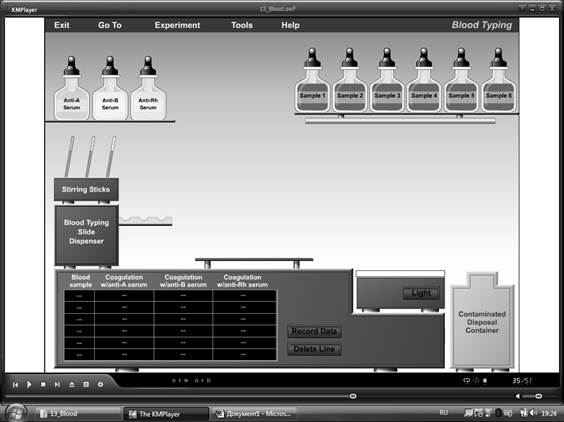The image size is (564, 422).
Task: Mute with KMPlayer speaker icon
Action: [518, 396]
